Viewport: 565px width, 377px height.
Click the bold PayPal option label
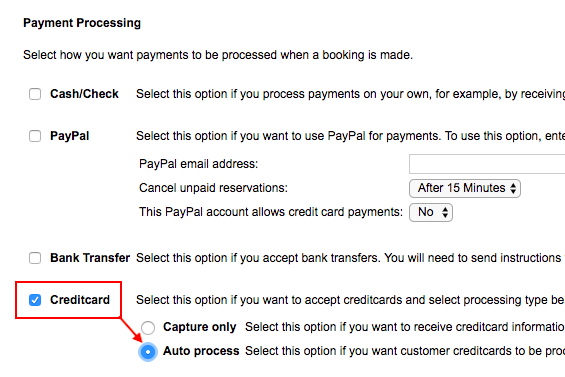[x=70, y=136]
